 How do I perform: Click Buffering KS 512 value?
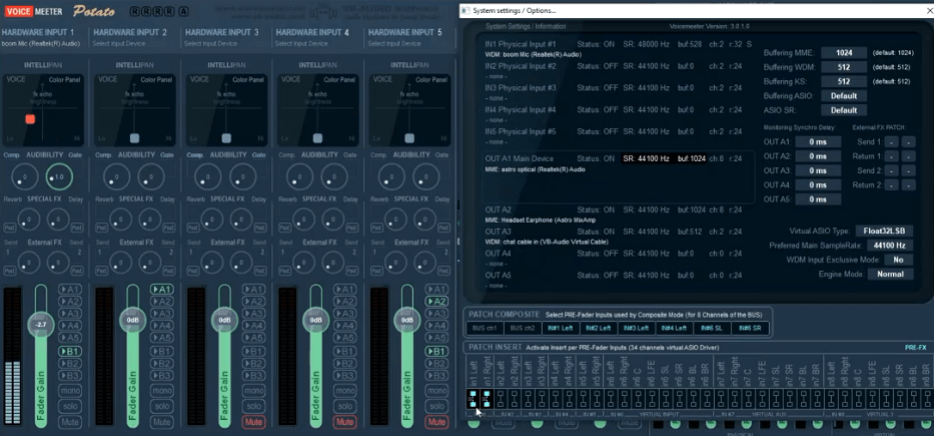pyautogui.click(x=843, y=81)
